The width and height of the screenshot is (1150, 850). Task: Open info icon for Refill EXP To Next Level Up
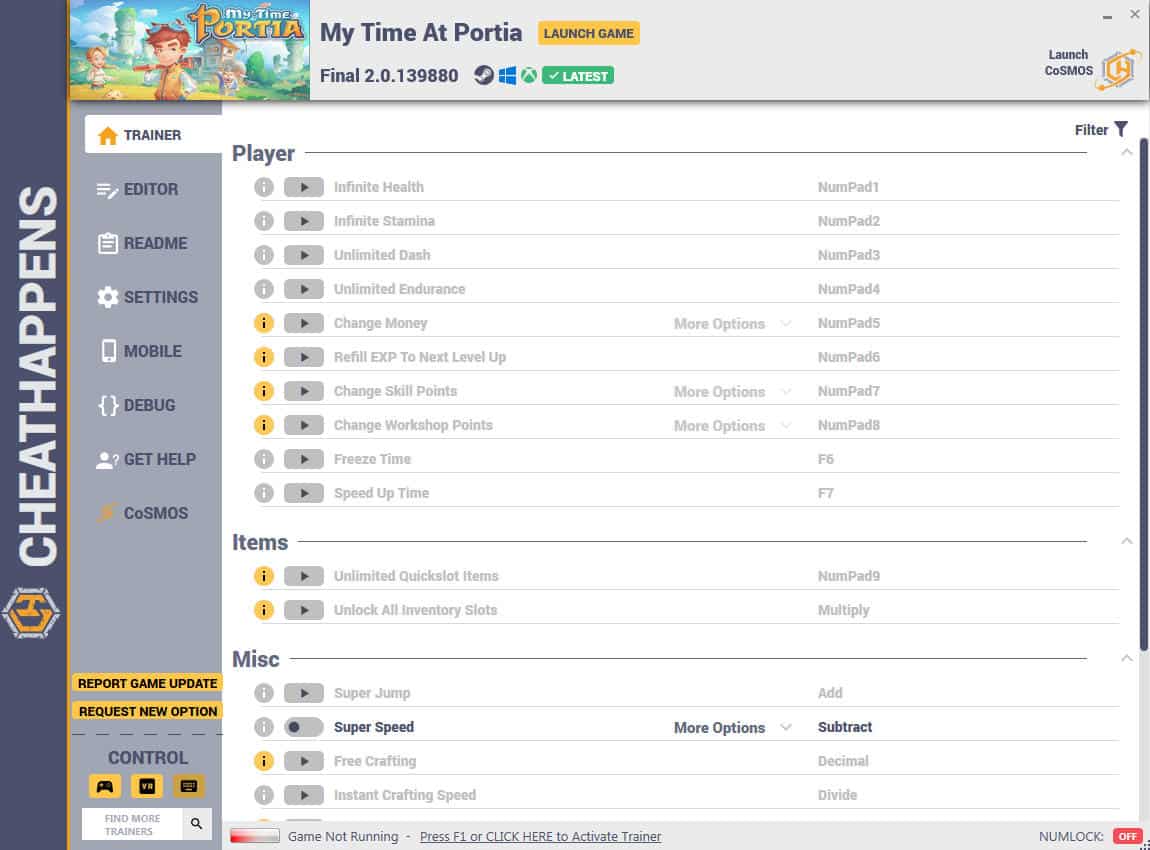[x=264, y=357]
